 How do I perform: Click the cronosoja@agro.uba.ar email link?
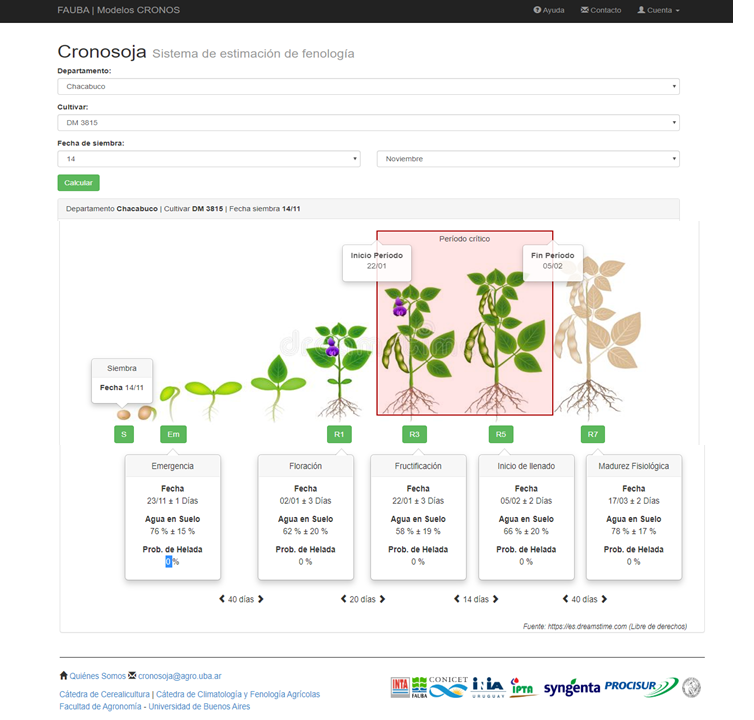183,676
